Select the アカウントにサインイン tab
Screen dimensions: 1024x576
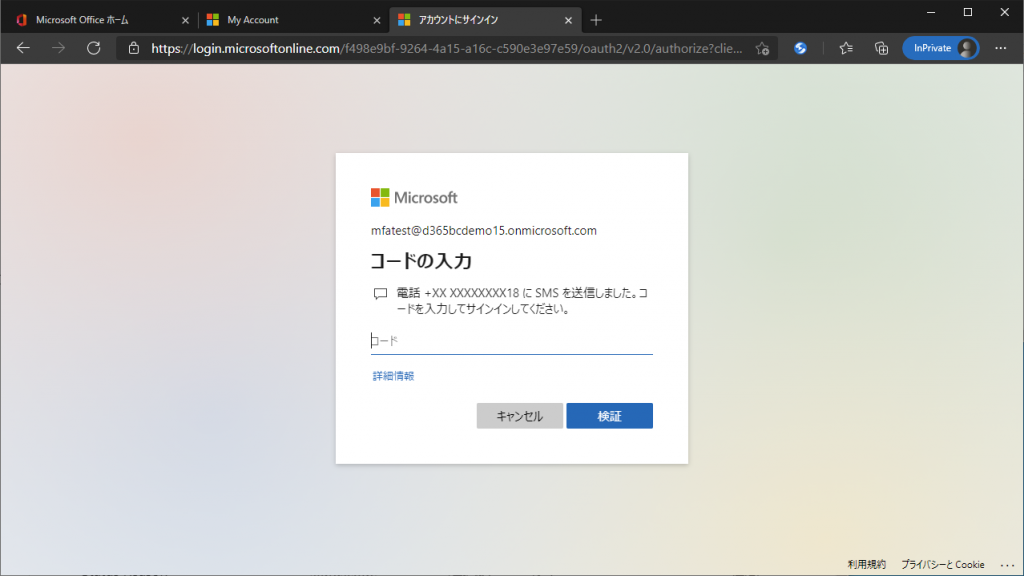point(483,20)
